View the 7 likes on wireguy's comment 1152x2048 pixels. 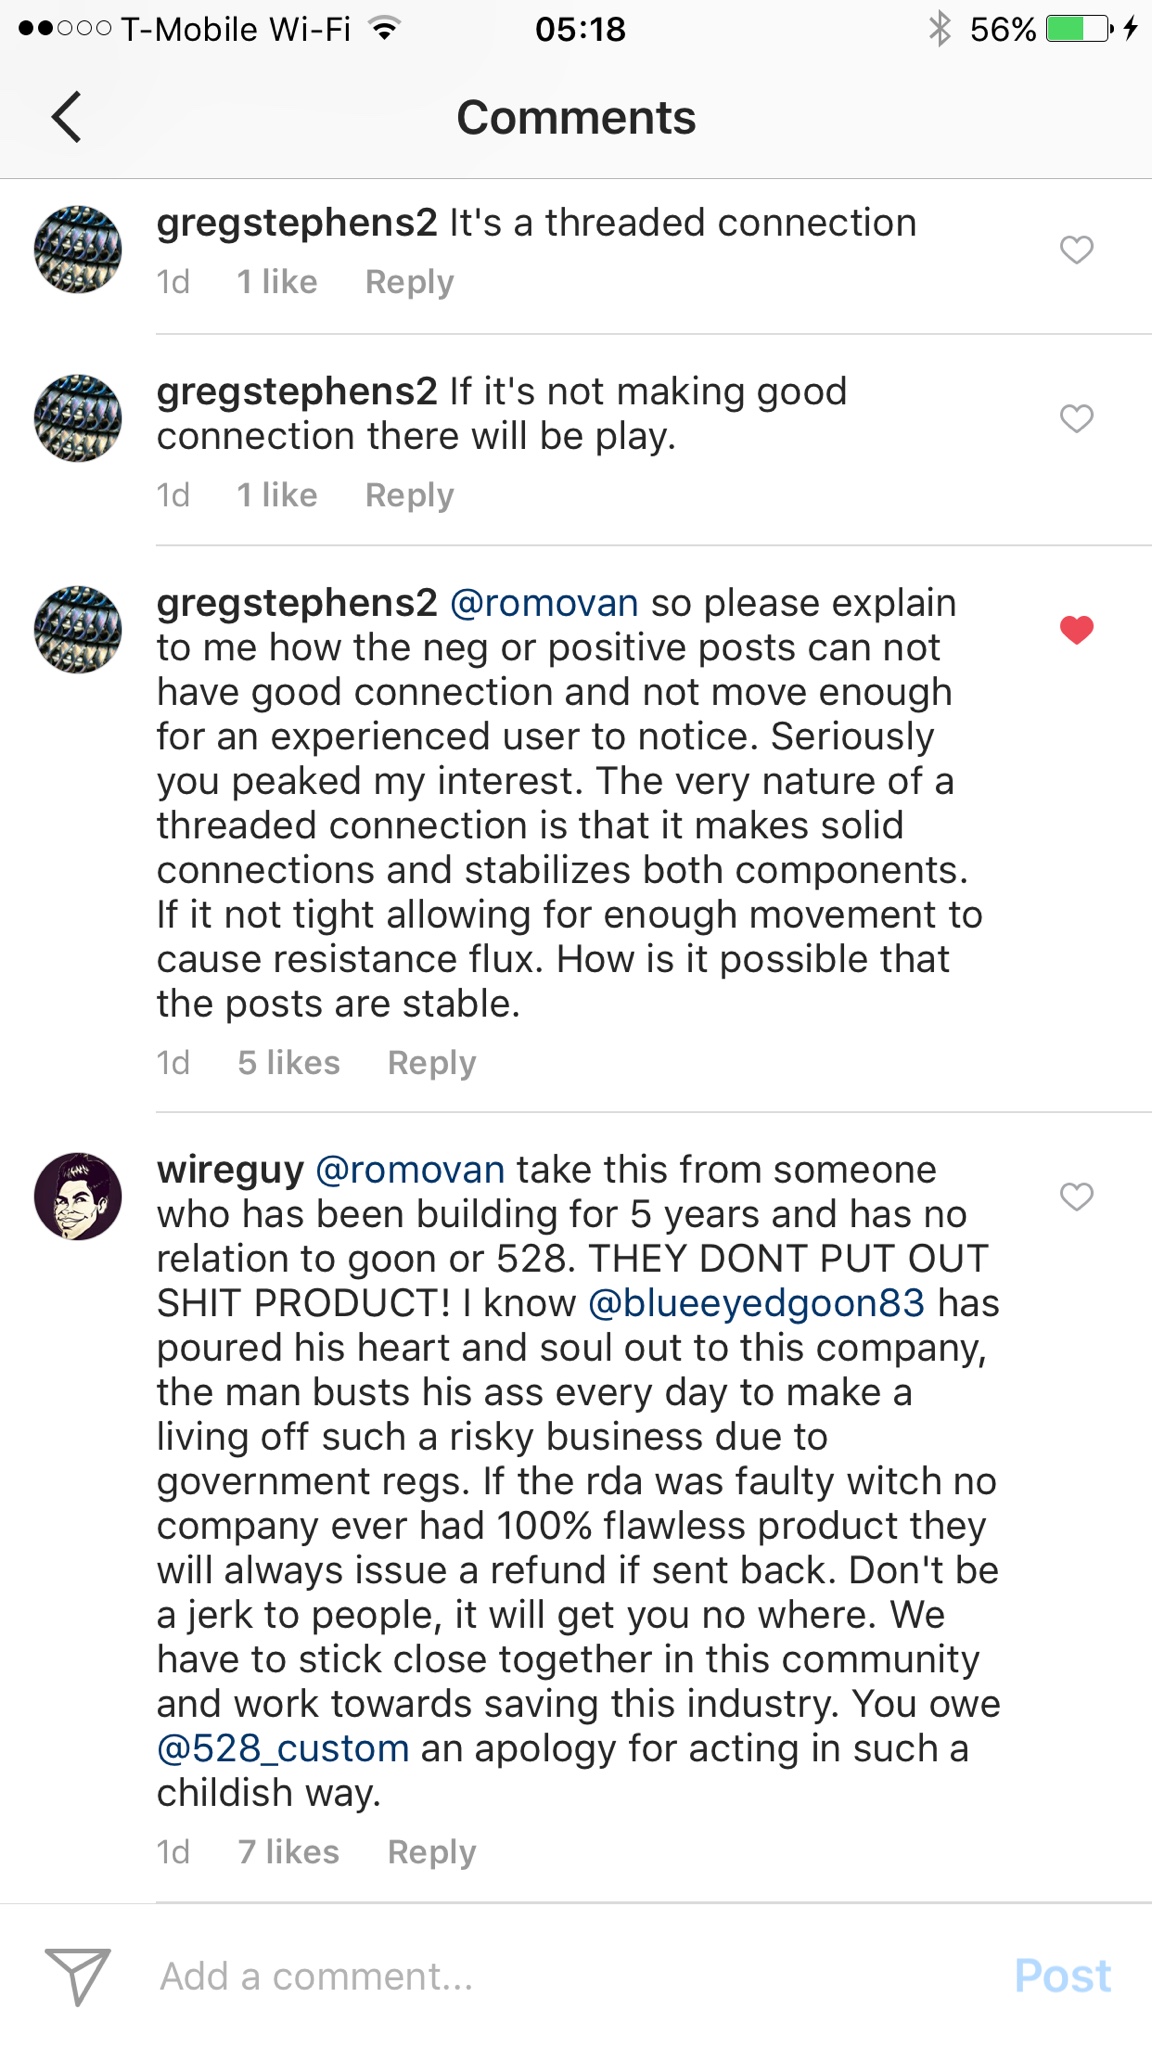(288, 1852)
